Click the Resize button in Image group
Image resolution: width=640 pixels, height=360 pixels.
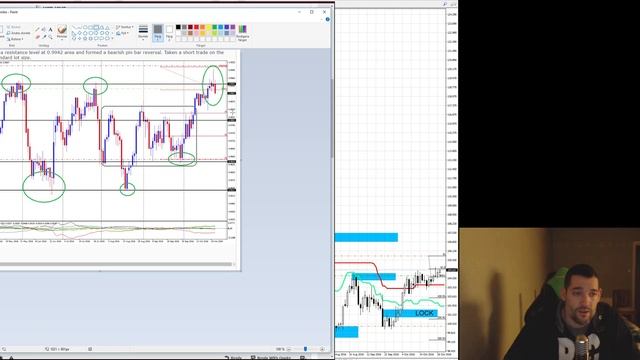tap(18, 33)
